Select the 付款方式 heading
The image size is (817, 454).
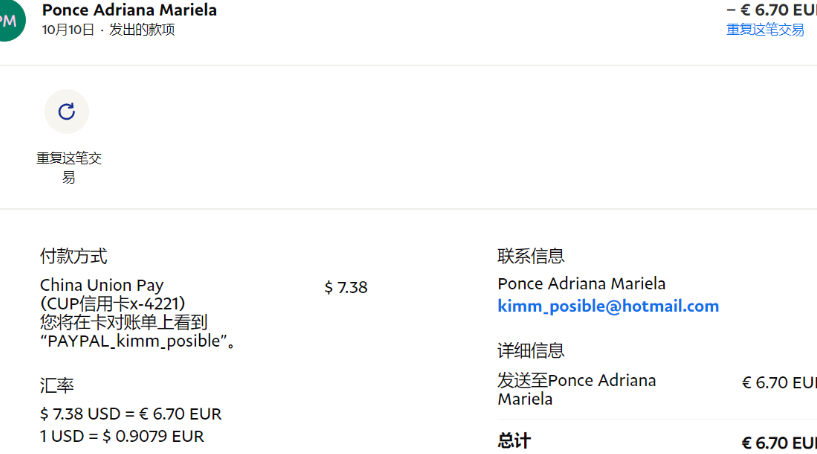point(73,256)
